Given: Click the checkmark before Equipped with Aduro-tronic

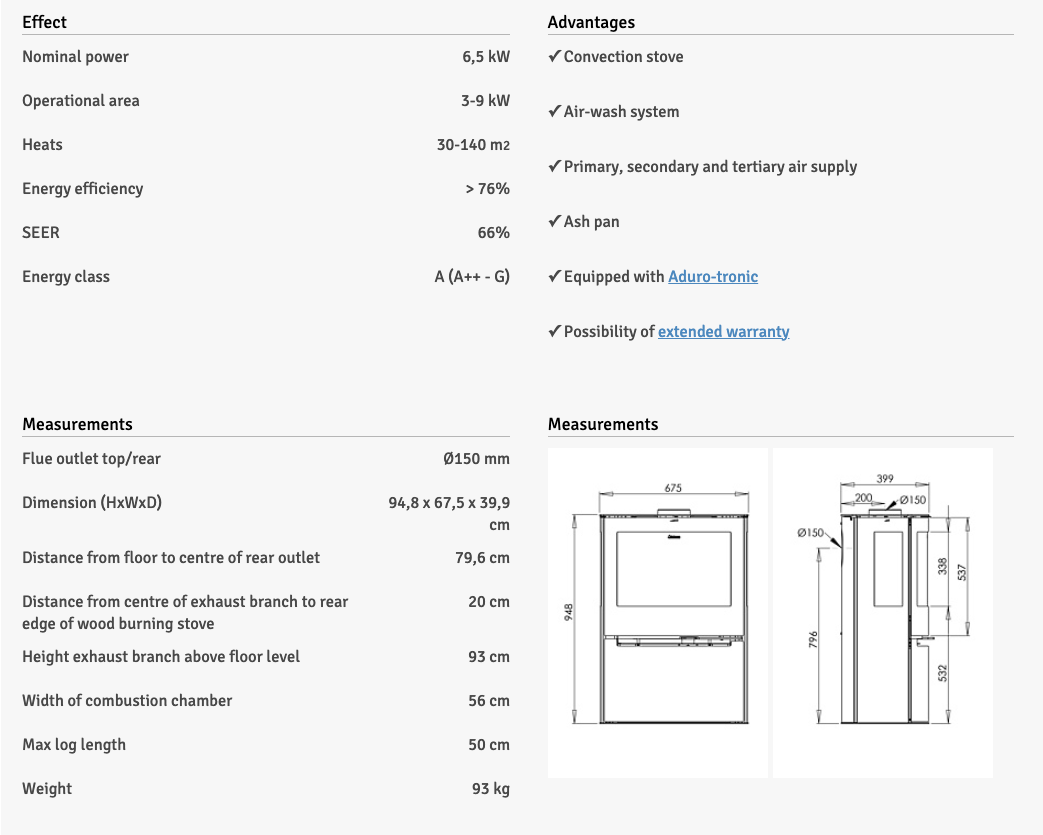Looking at the screenshot, I should [x=554, y=277].
